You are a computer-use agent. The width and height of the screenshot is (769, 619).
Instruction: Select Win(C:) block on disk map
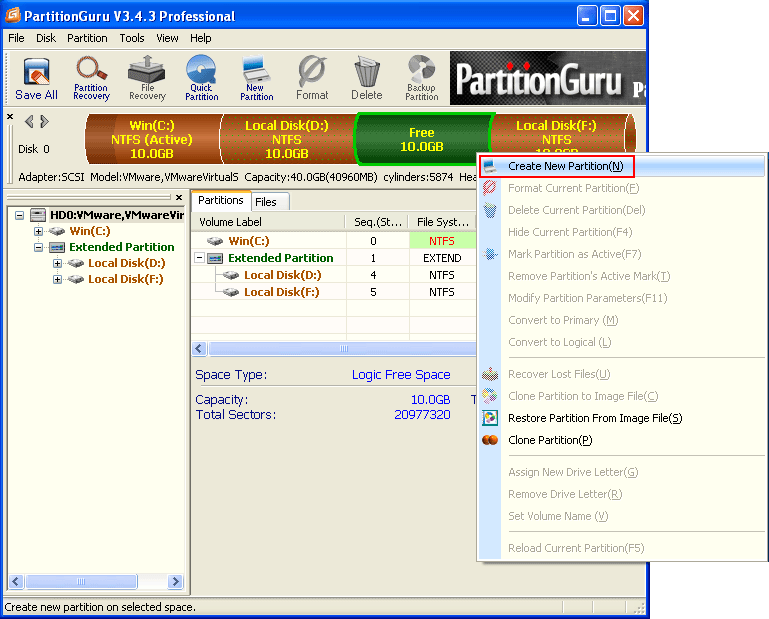pyautogui.click(x=152, y=139)
